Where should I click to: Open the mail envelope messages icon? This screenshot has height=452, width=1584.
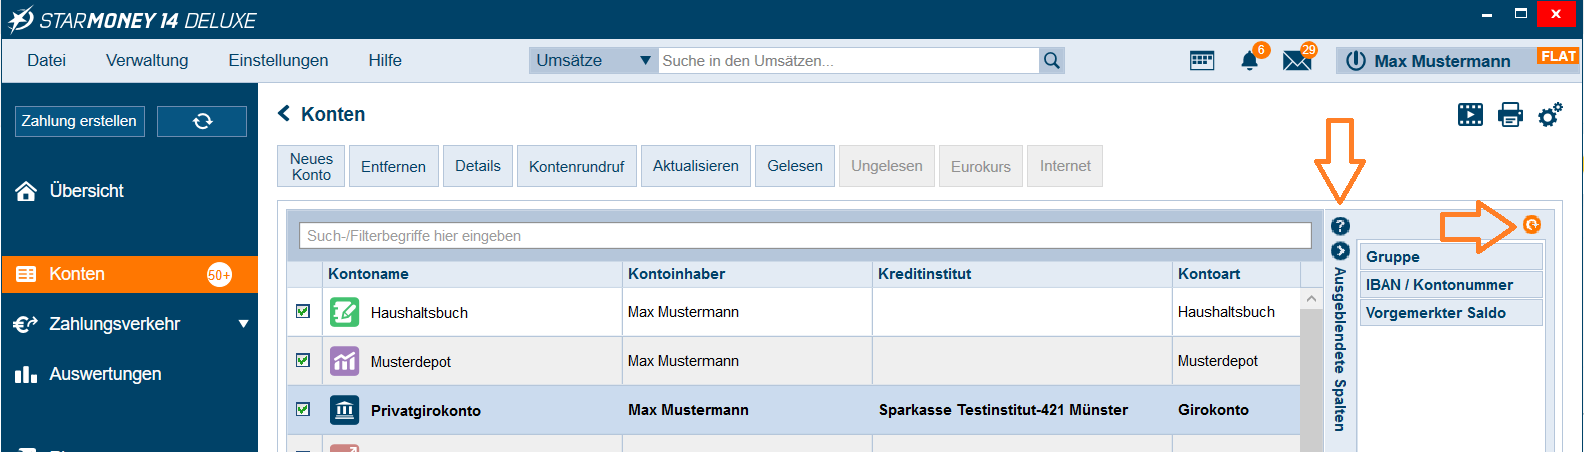point(1297,61)
